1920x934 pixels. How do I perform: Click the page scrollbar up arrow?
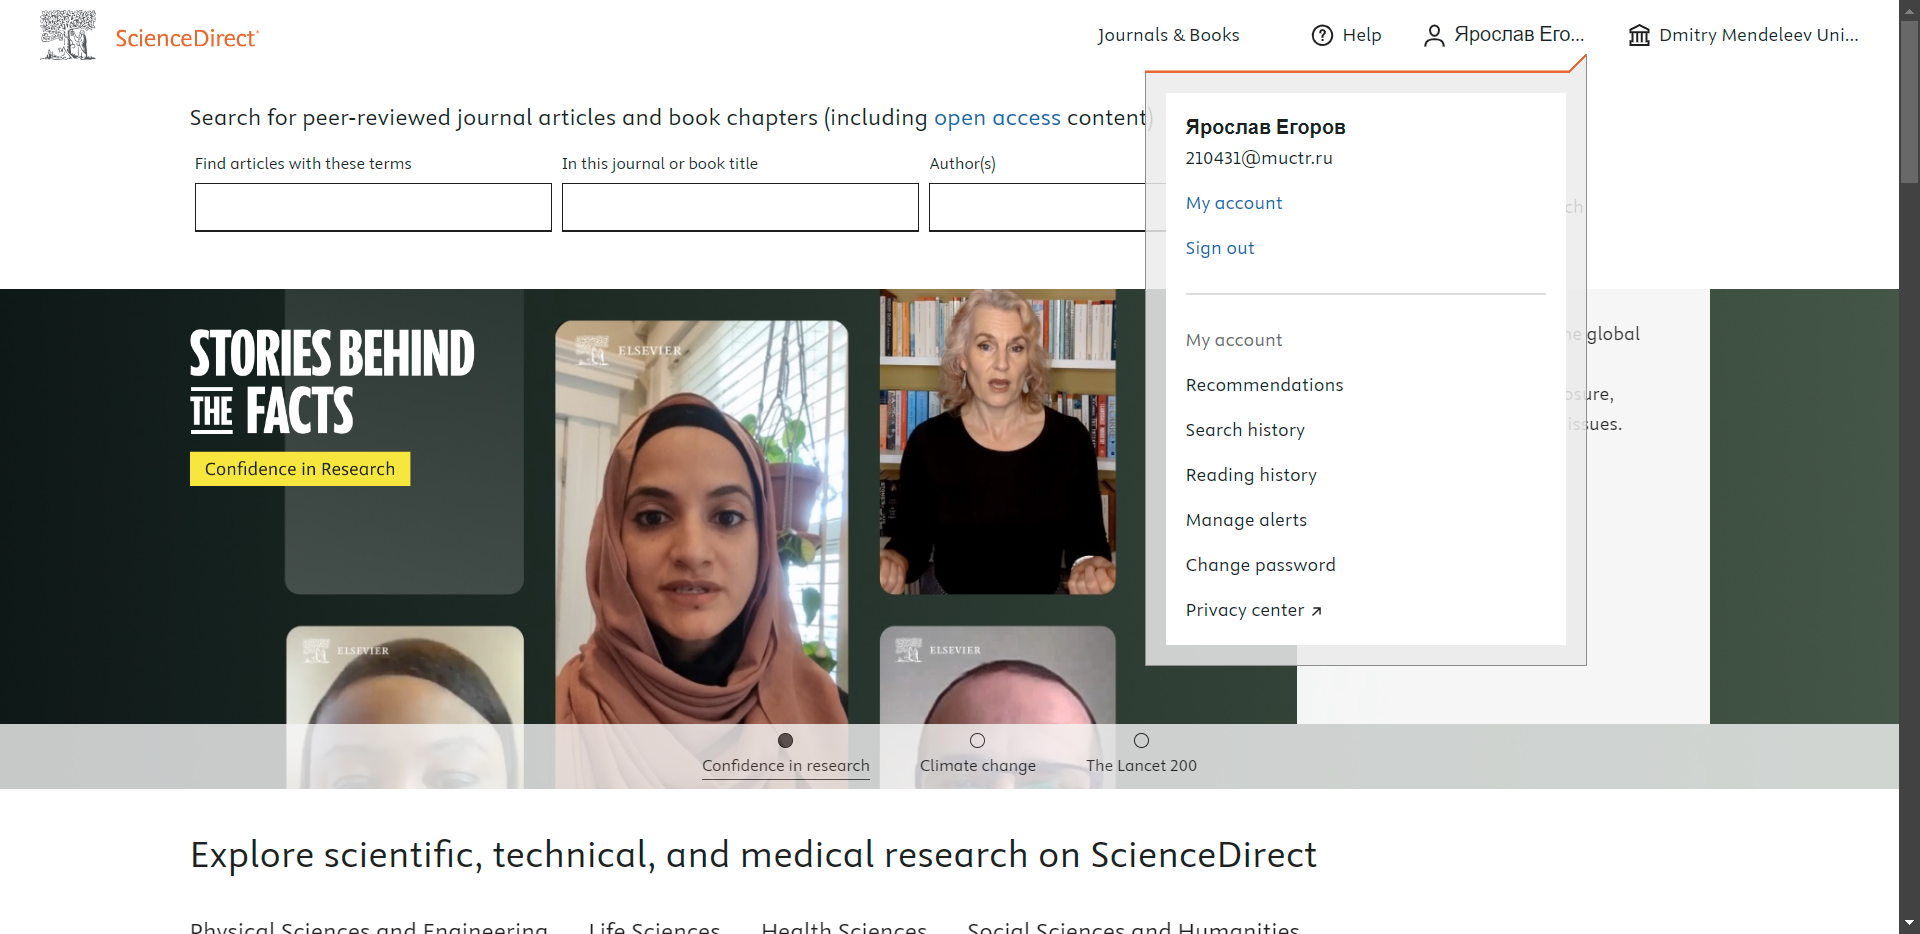(1909, 9)
